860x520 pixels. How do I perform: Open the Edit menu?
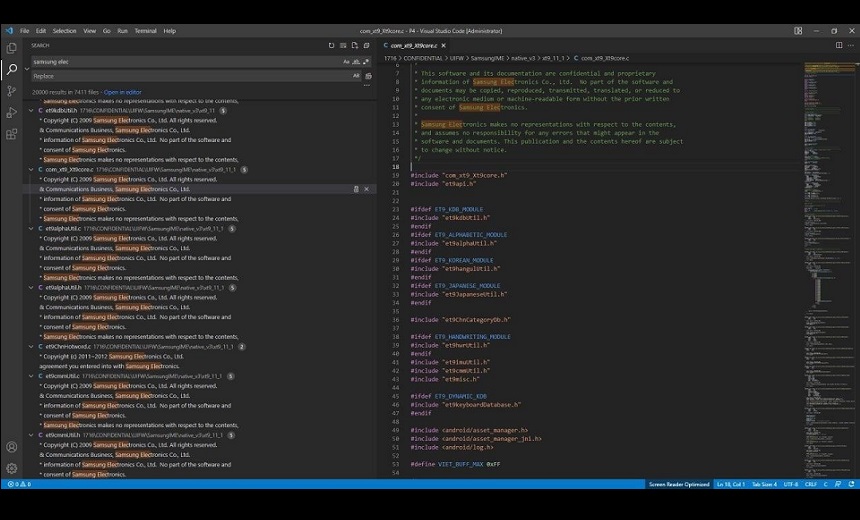coord(41,31)
